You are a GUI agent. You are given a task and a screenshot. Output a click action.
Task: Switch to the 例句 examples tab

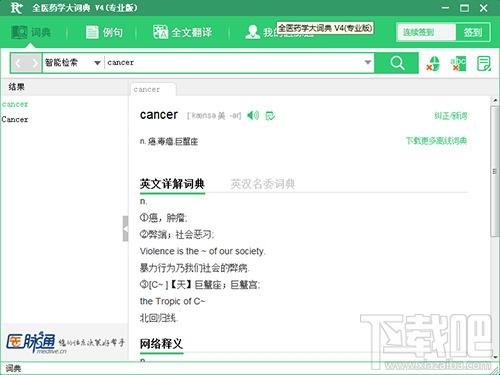coord(104,32)
